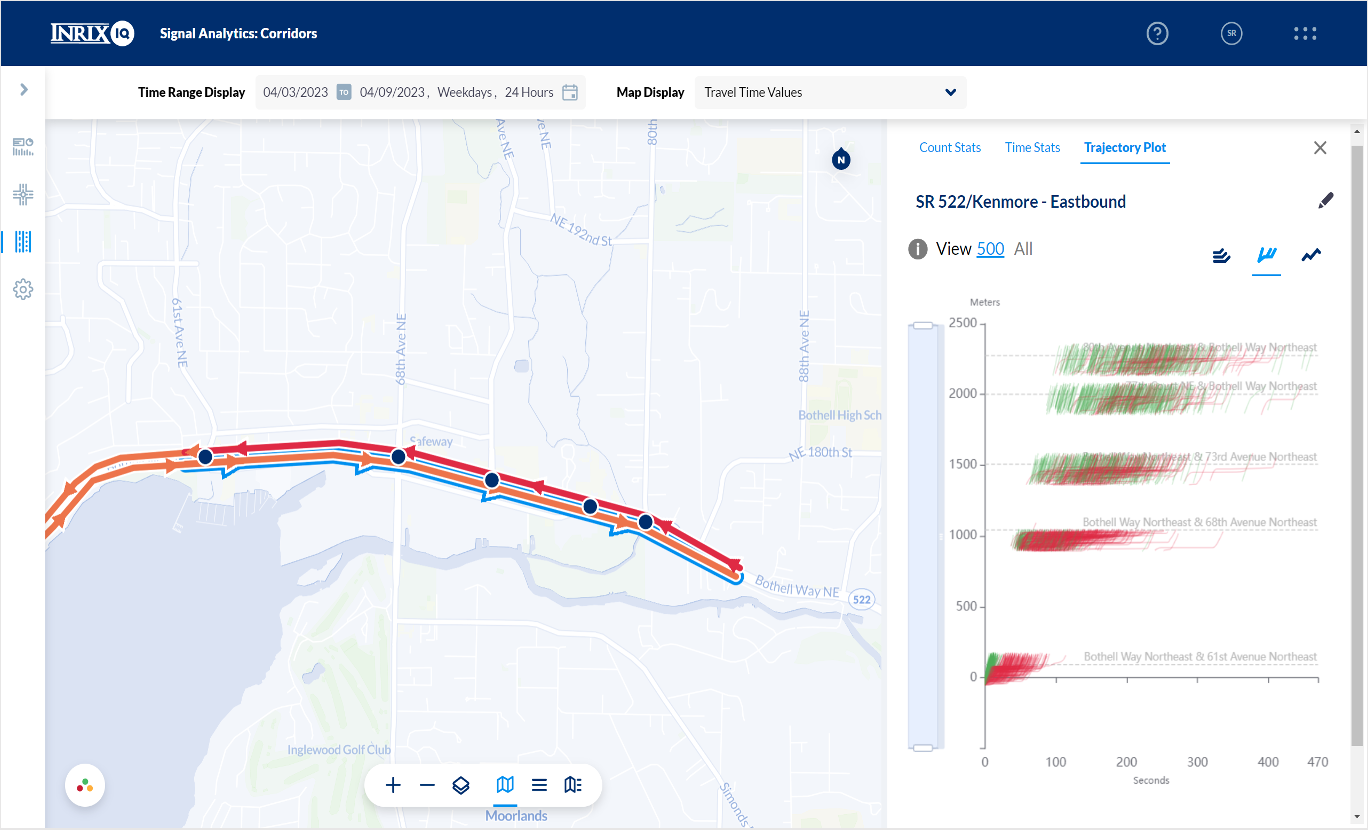This screenshot has height=832, width=1368.
Task: Click the 500 view link
Action: [990, 249]
